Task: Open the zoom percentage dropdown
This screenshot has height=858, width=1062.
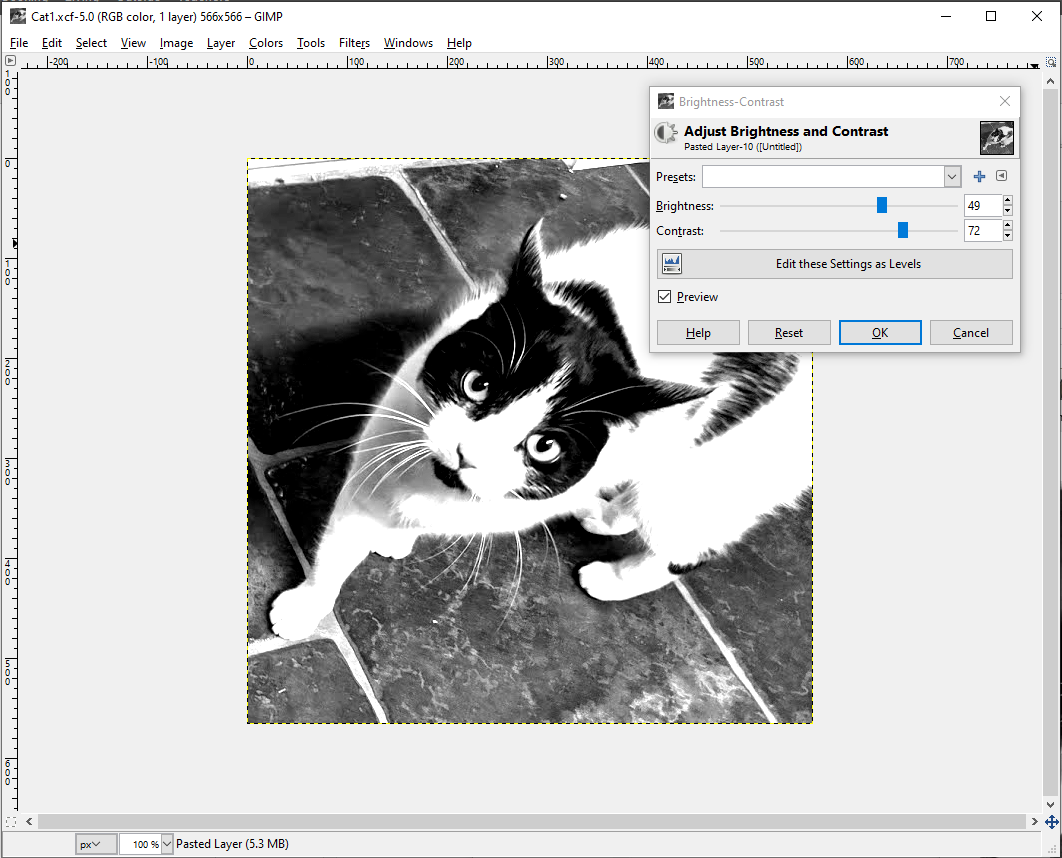Action: [166, 844]
